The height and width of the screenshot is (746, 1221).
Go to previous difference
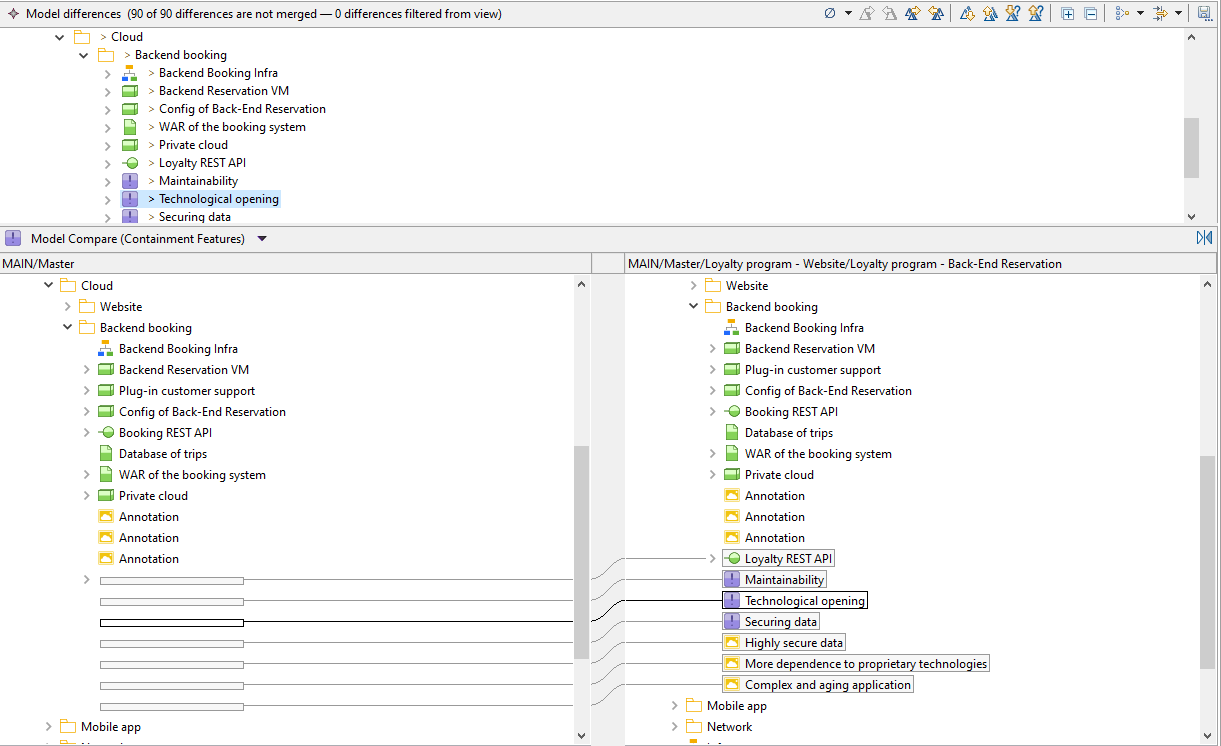tap(990, 14)
